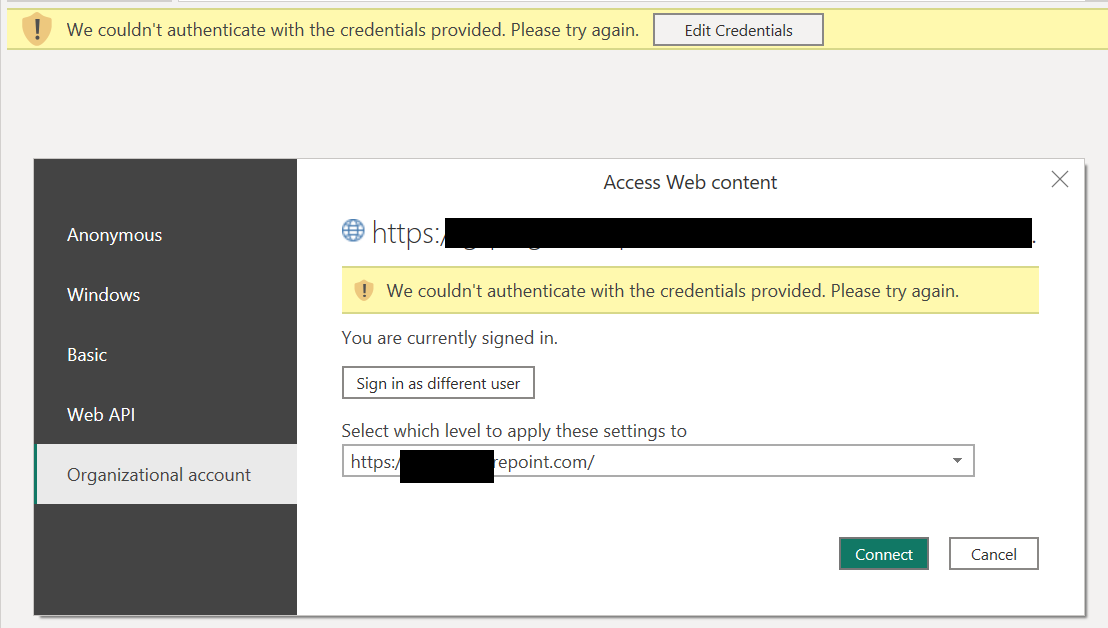1108x628 pixels.
Task: Open the Web API authentication tab
Action: [166, 415]
